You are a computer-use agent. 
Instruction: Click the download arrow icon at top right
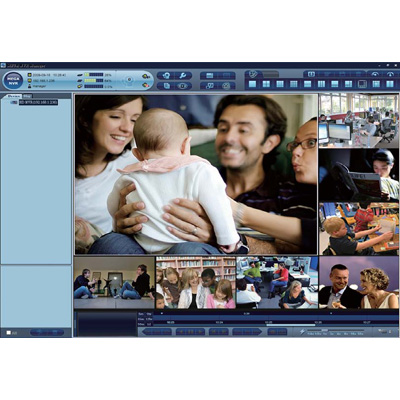pyautogui.click(x=390, y=74)
